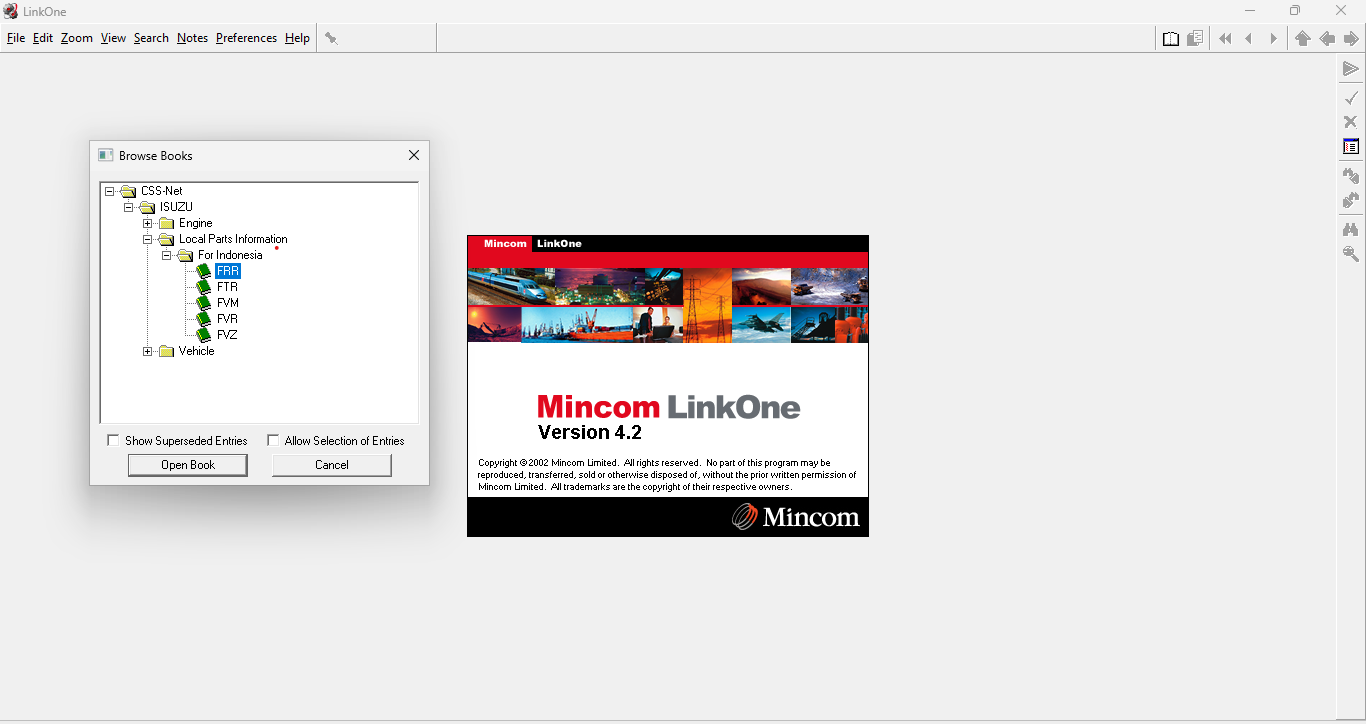Image resolution: width=1366 pixels, height=724 pixels.
Task: Expand the Engine folder
Action: (x=148, y=223)
